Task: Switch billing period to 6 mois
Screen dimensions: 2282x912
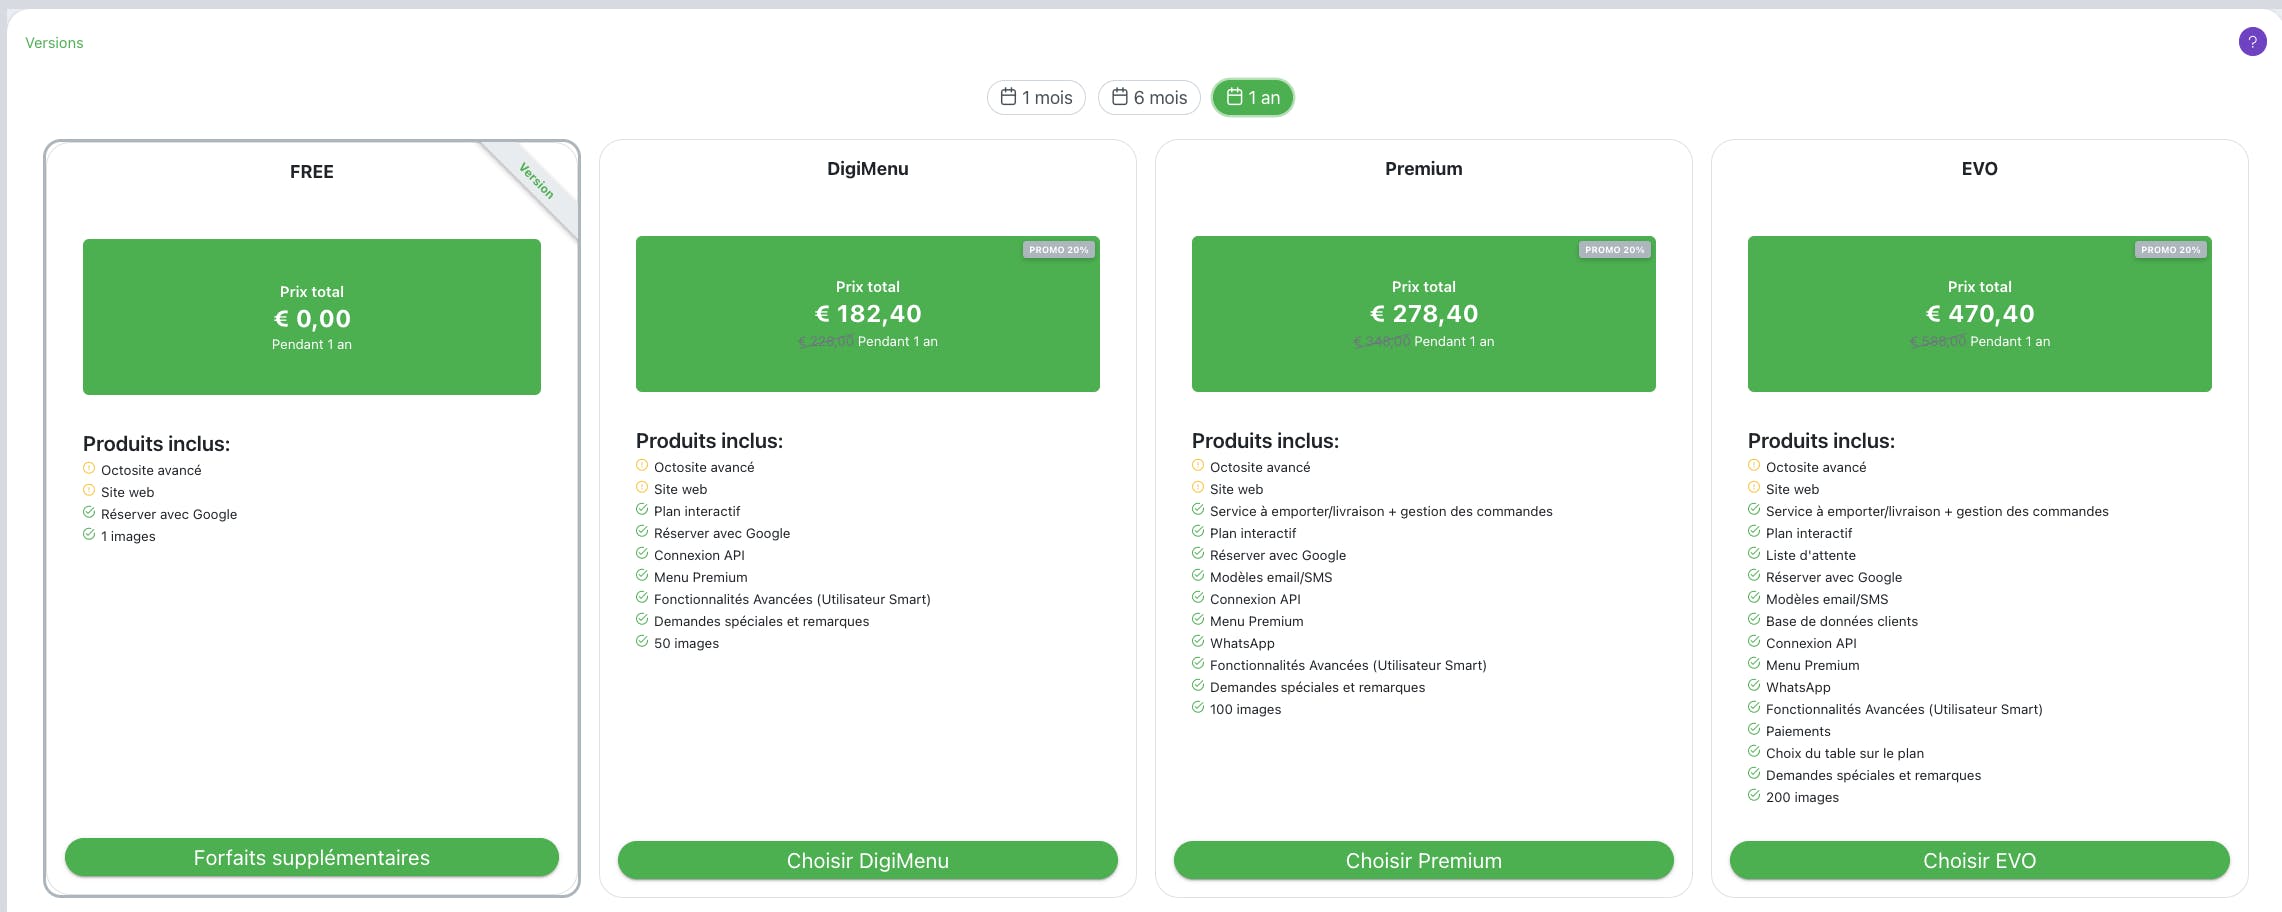Action: pyautogui.click(x=1149, y=98)
